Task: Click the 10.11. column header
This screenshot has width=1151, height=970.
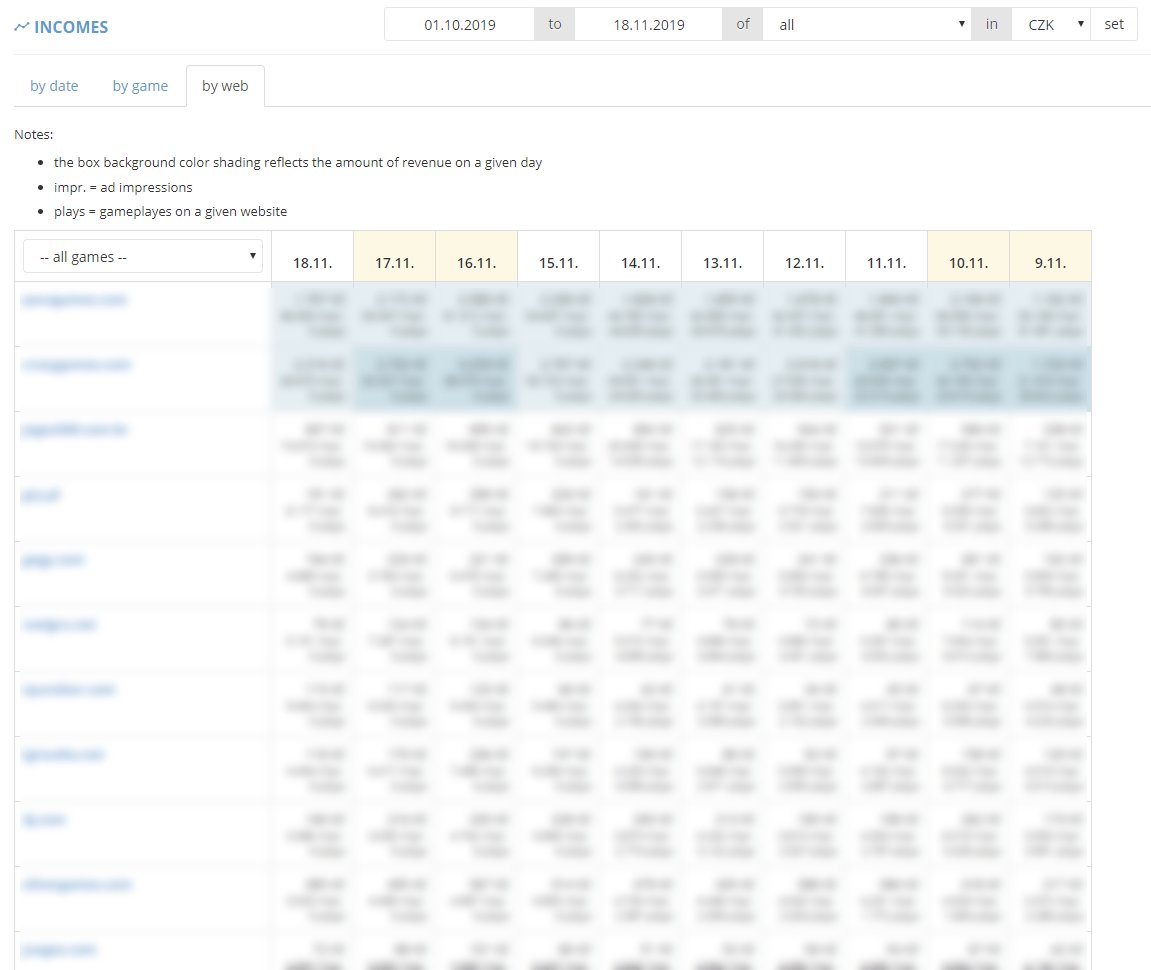Action: (x=969, y=257)
